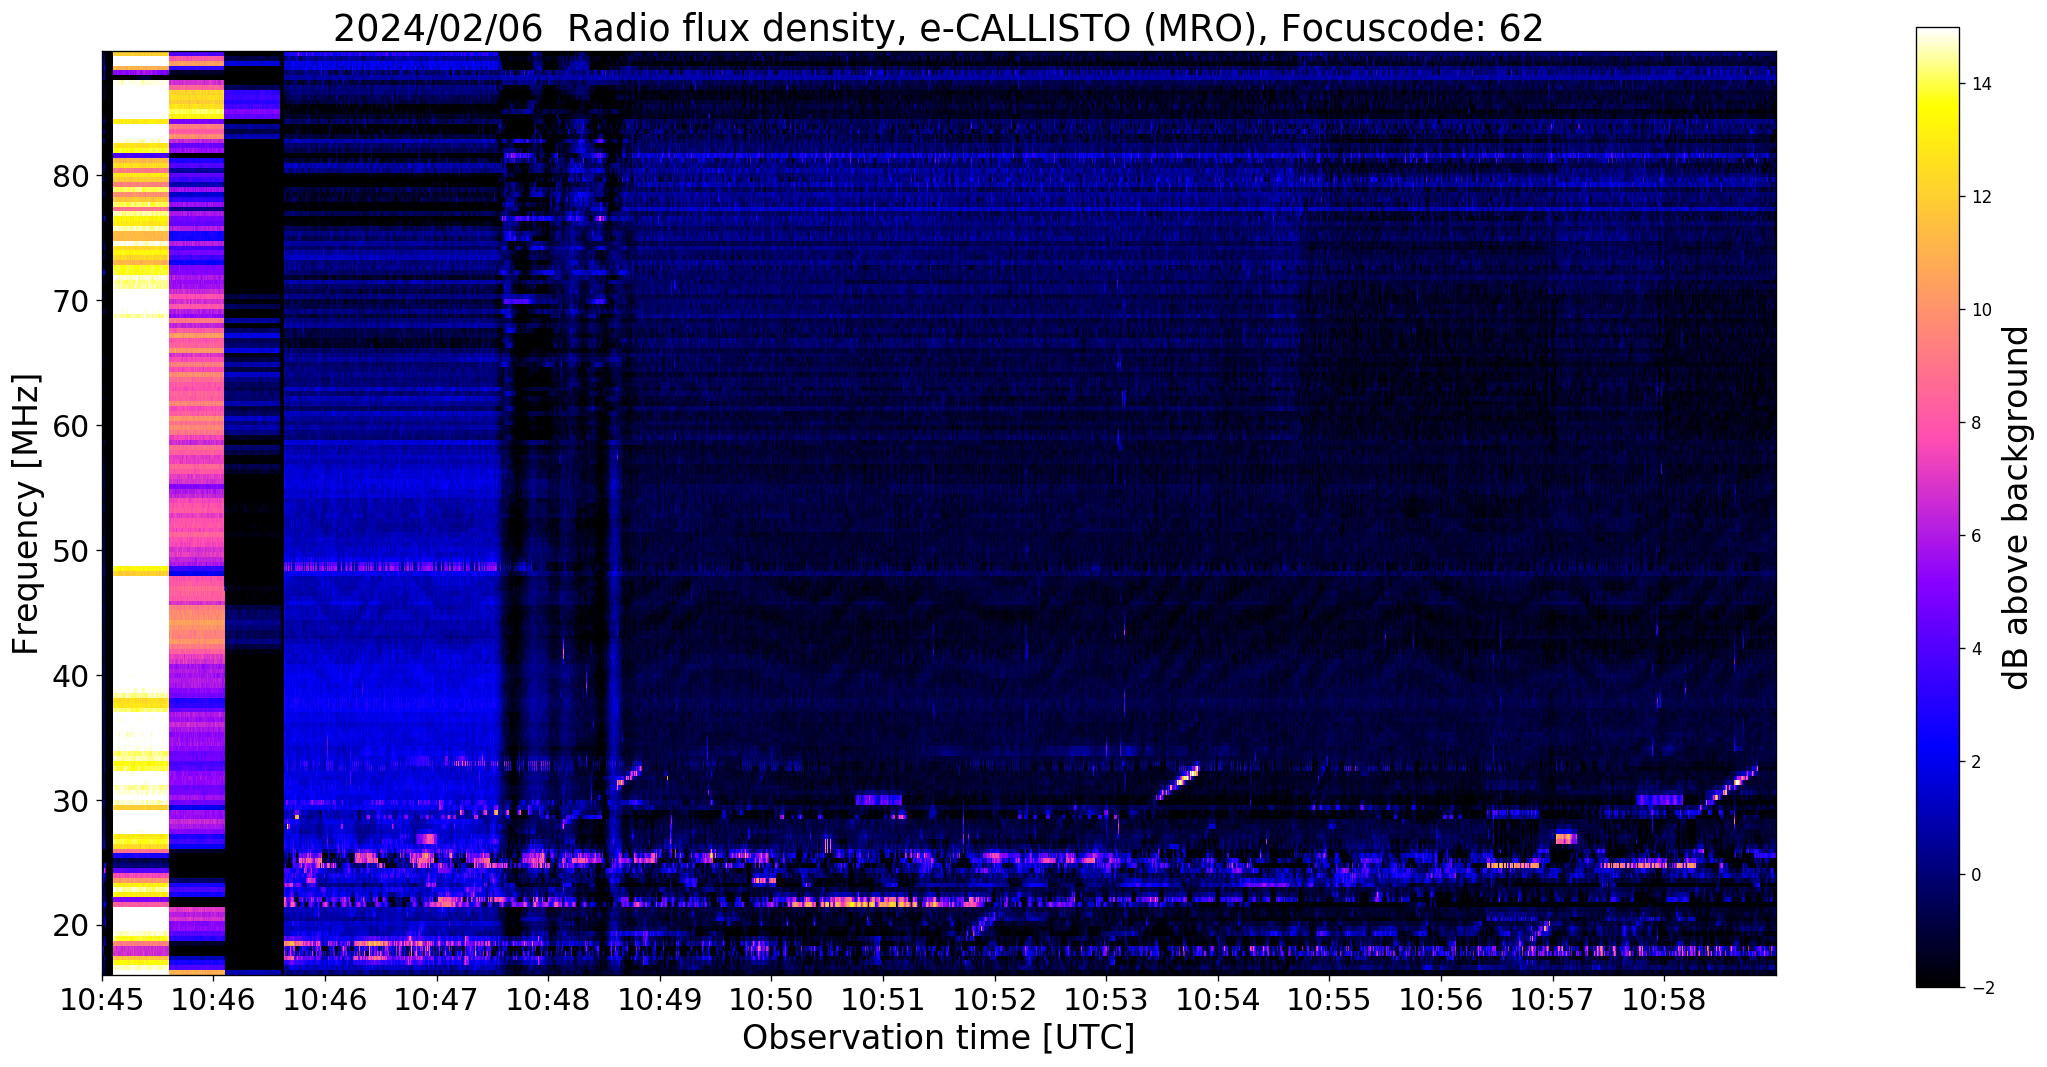Click the 14 colorbar tick label

(x=1980, y=84)
